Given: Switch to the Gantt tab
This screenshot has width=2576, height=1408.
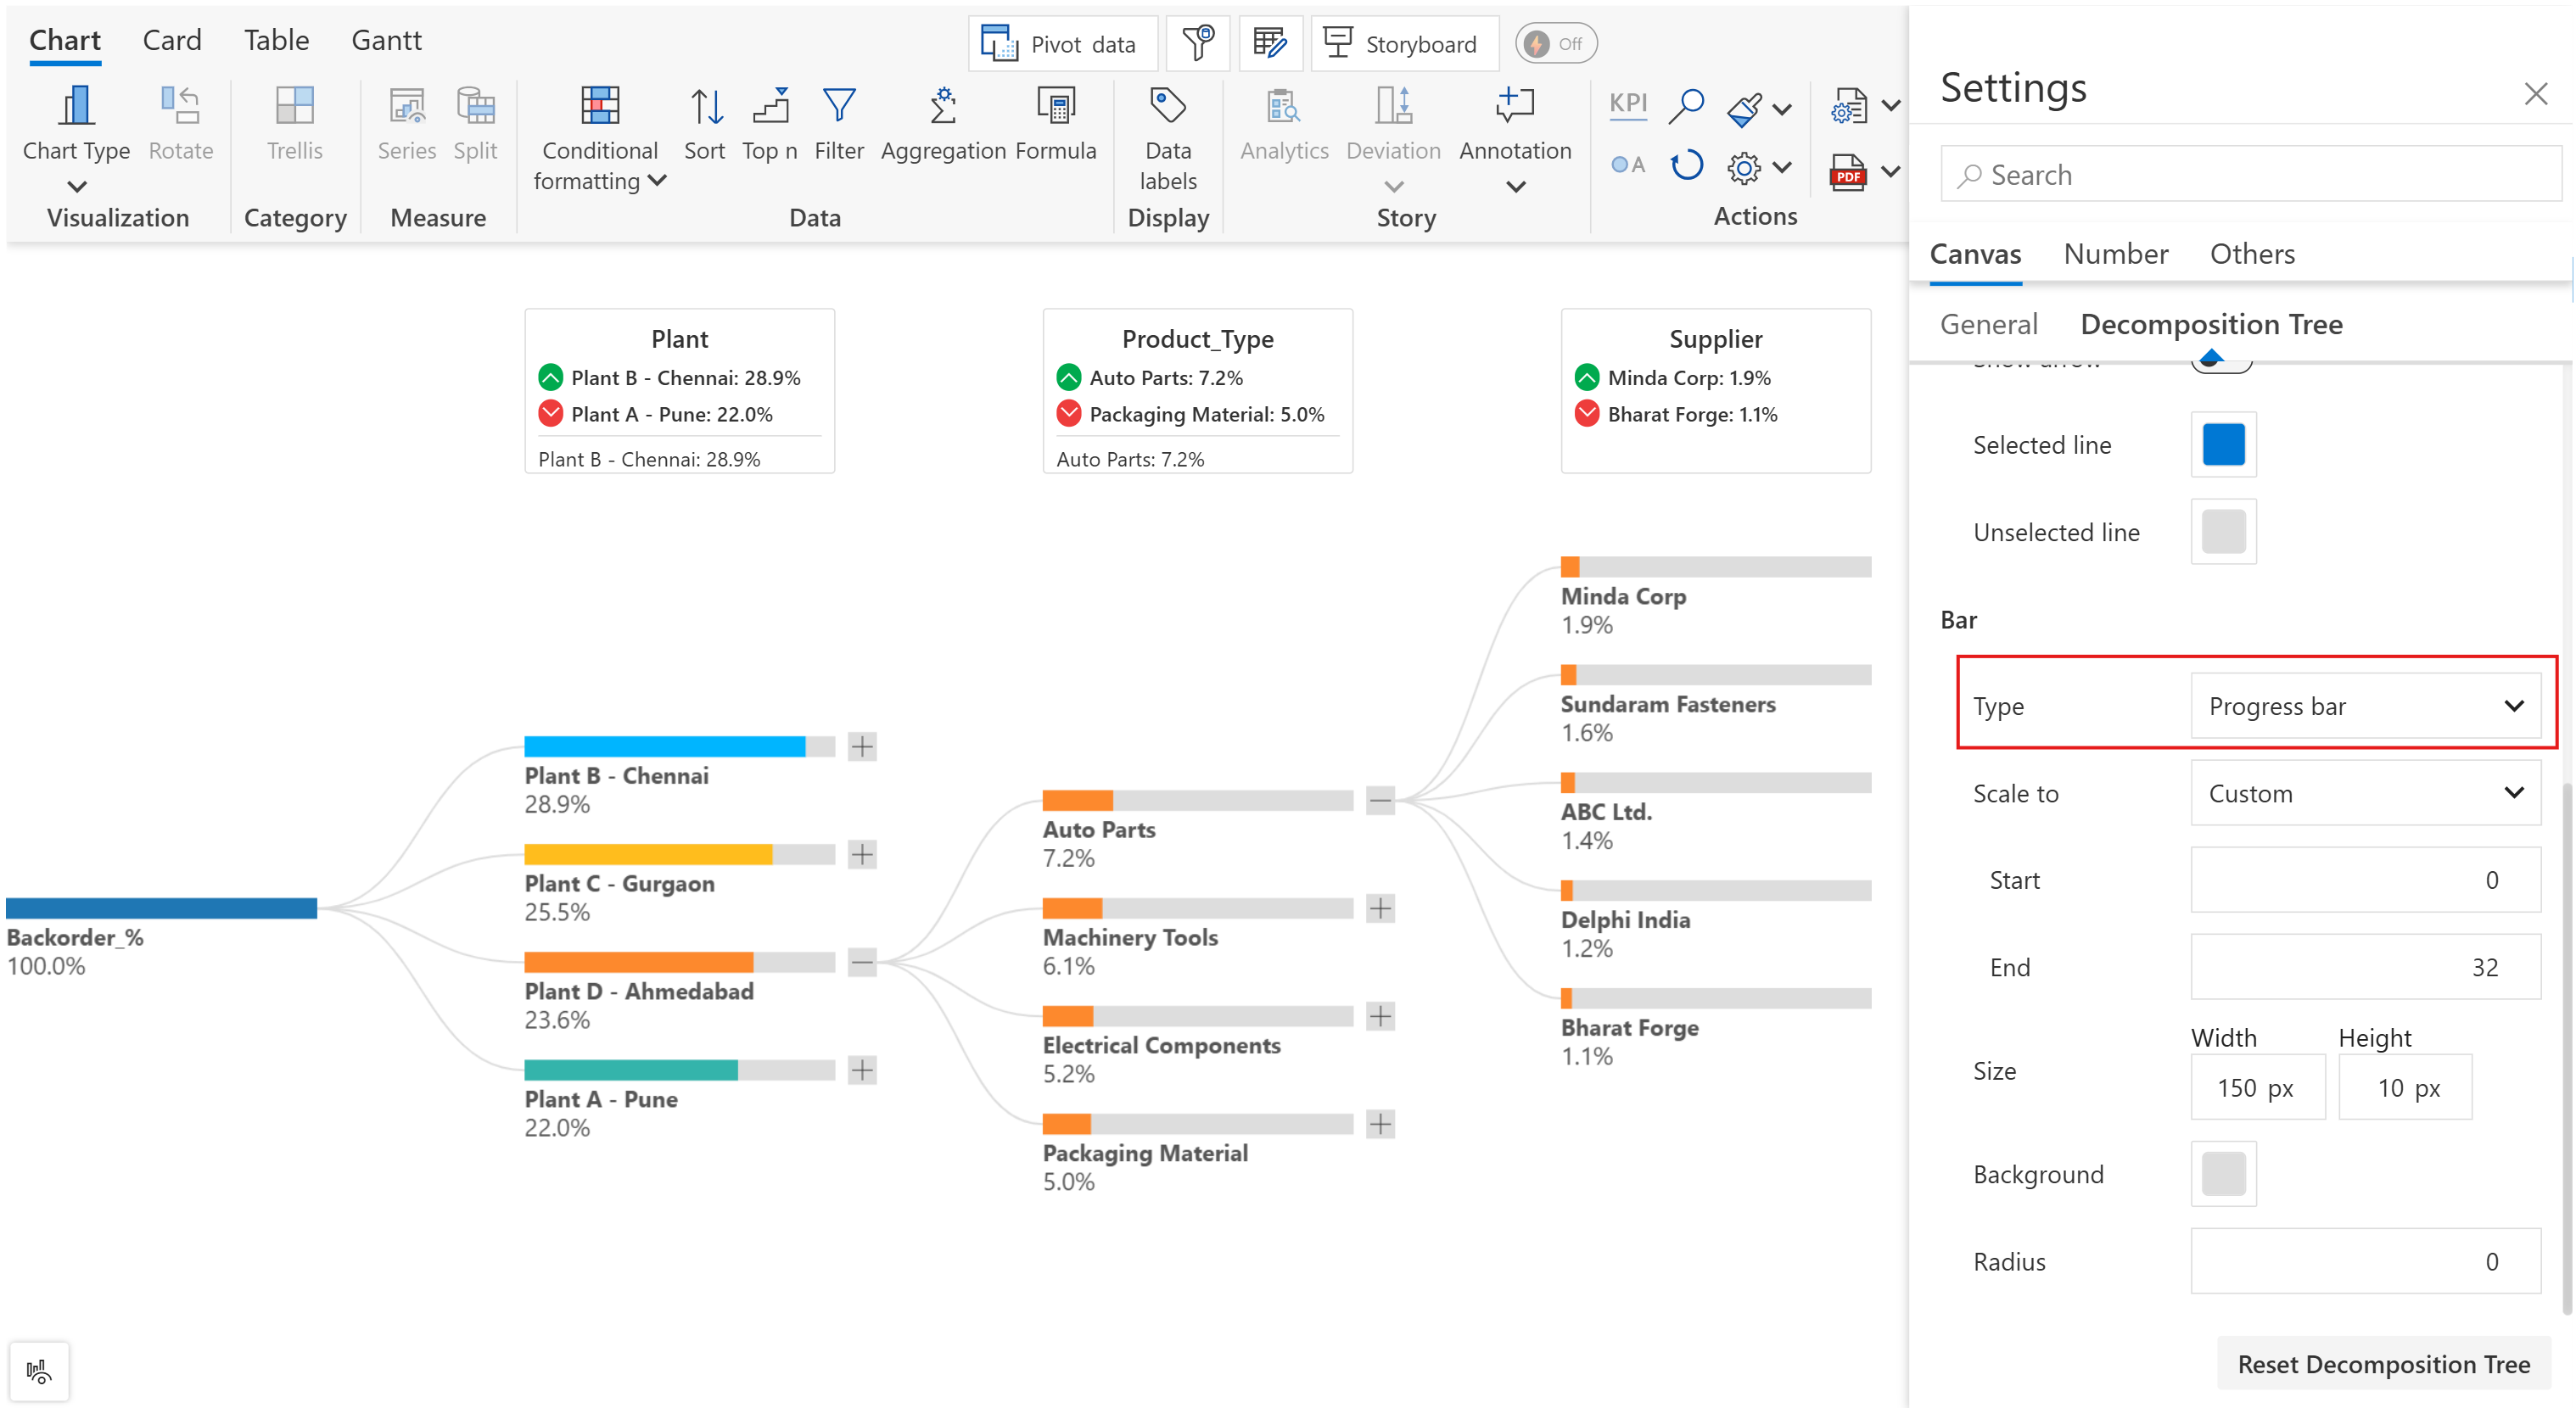Looking at the screenshot, I should [x=386, y=40].
